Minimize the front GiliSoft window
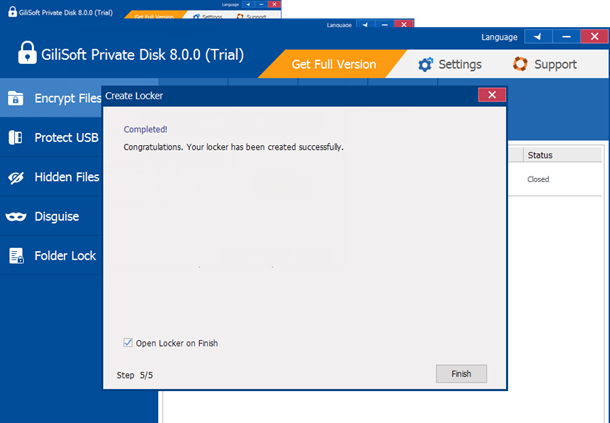This screenshot has height=423, width=610. [566, 37]
